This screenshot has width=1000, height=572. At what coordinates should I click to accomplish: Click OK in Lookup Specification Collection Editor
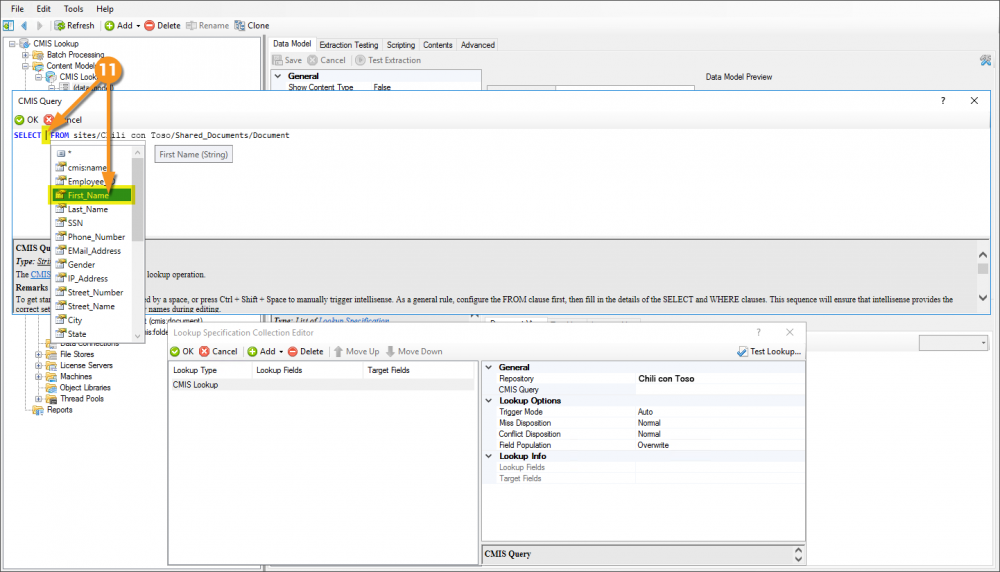point(182,351)
